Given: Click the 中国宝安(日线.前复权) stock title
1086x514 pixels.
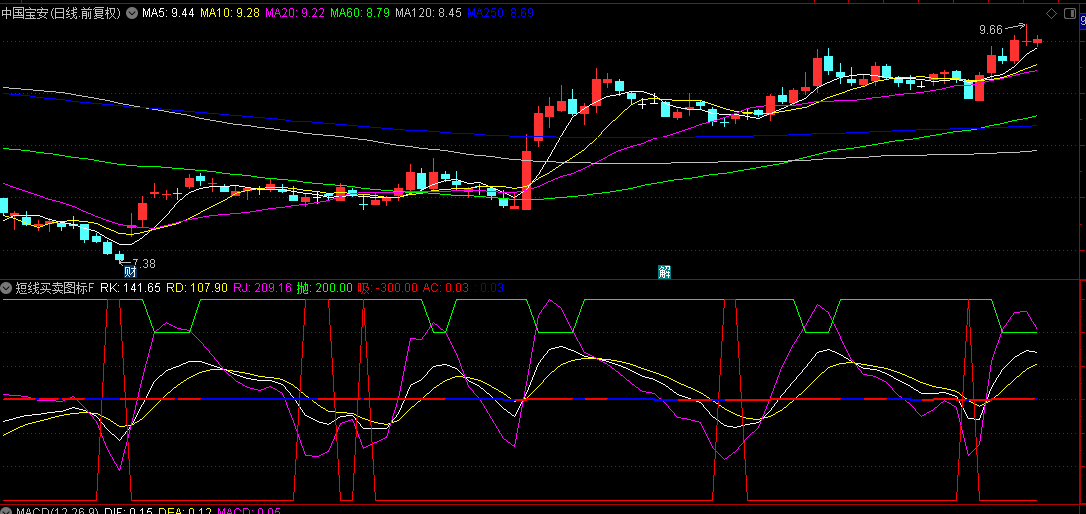Looking at the screenshot, I should click(62, 13).
